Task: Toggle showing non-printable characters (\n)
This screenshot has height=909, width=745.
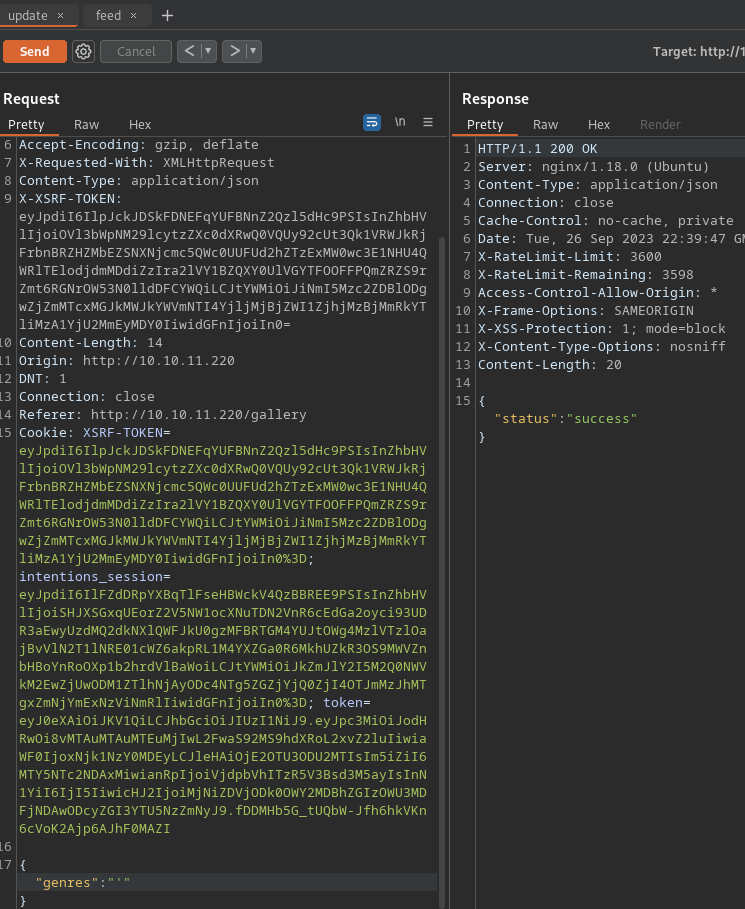Action: click(x=400, y=122)
